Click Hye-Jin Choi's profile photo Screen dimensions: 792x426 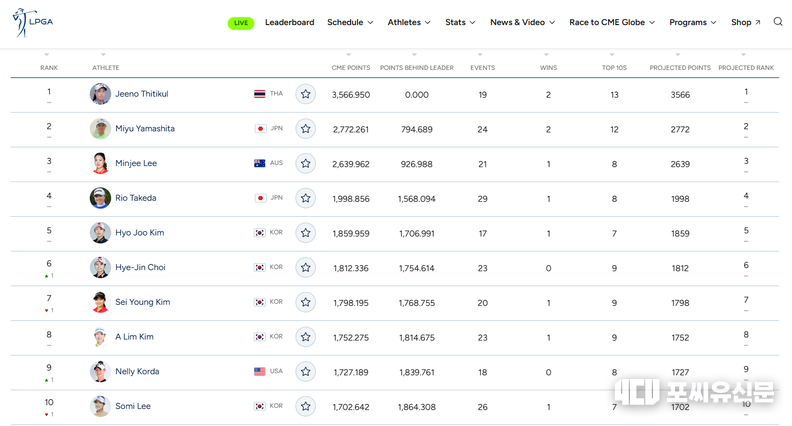pos(100,268)
